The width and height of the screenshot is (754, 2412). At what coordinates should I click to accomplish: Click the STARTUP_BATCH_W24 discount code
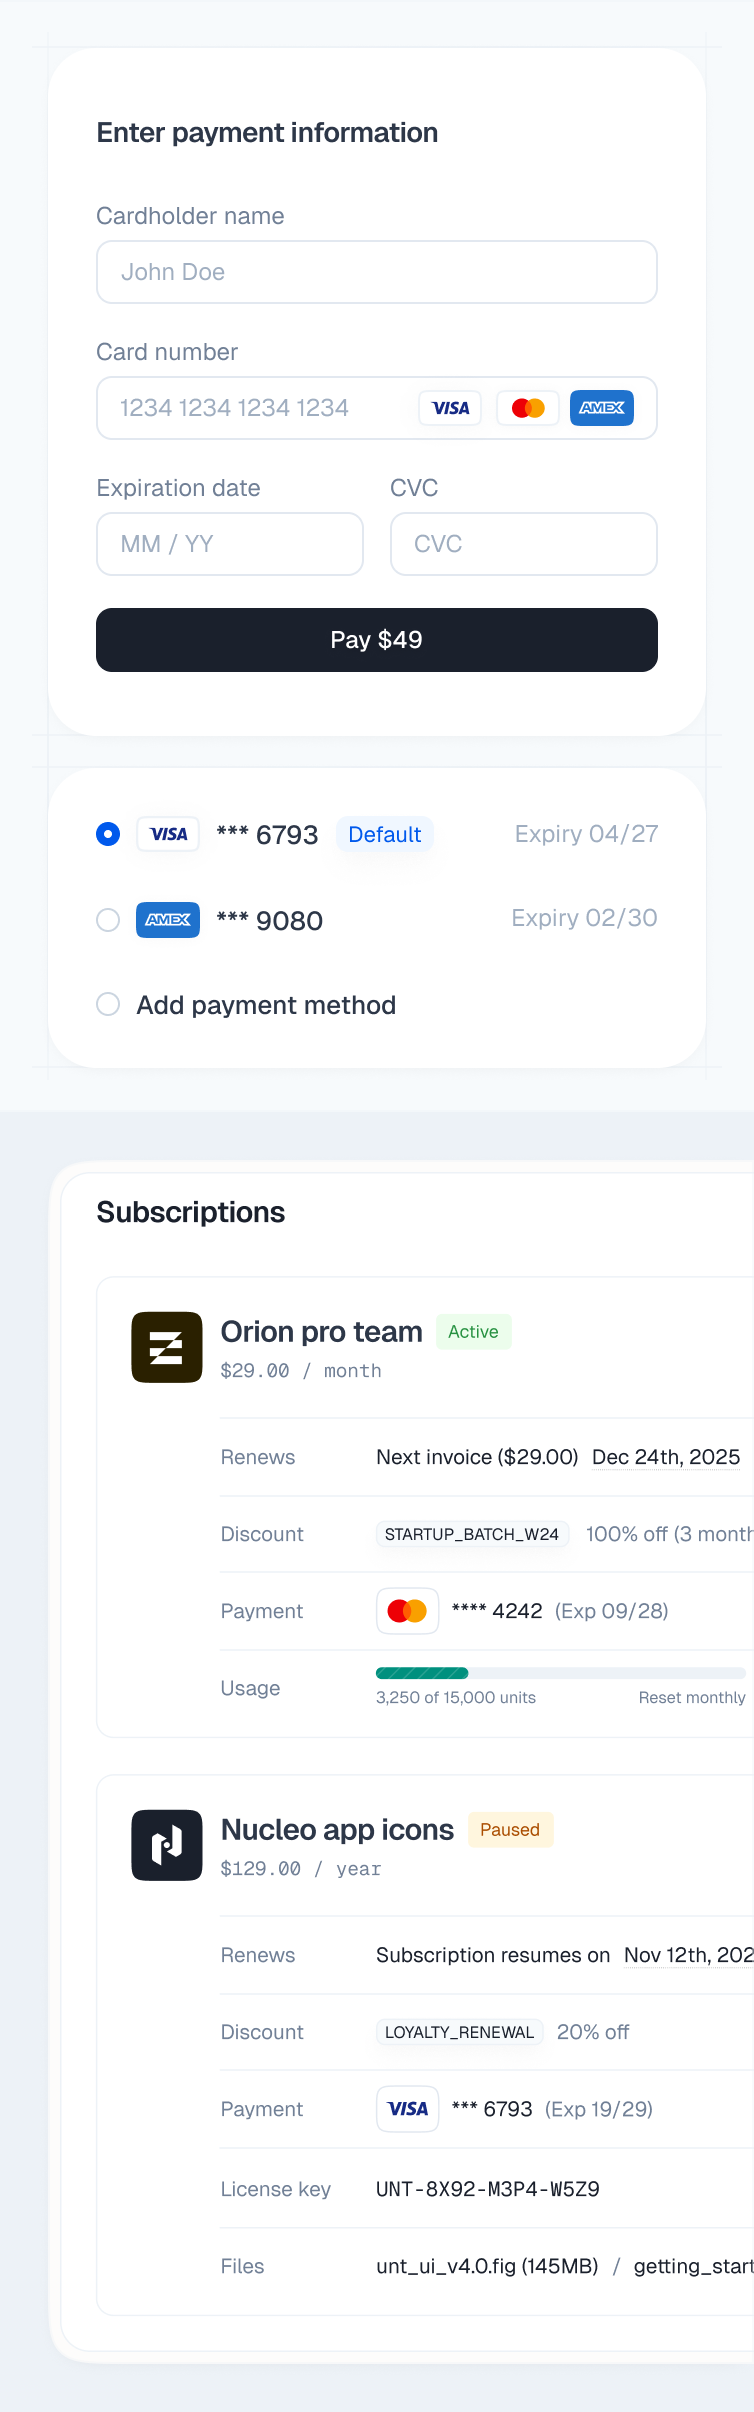471,1533
